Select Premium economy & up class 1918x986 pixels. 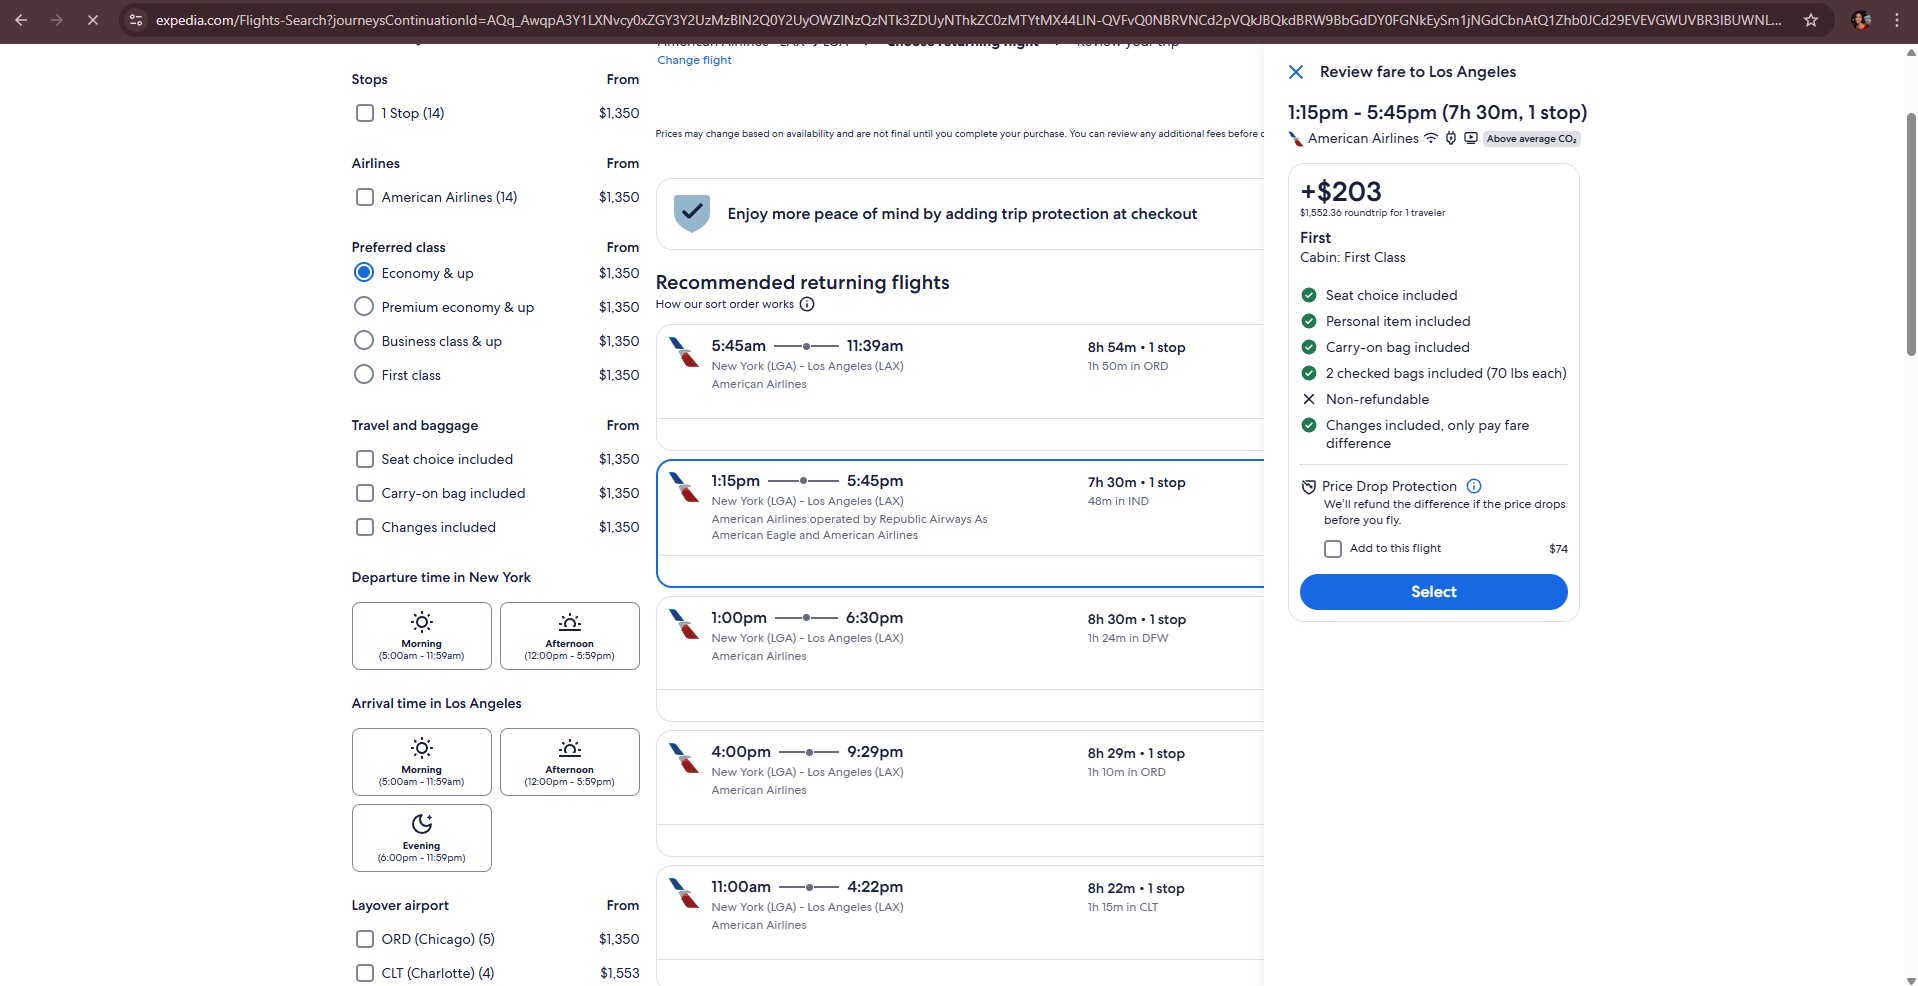click(x=364, y=307)
